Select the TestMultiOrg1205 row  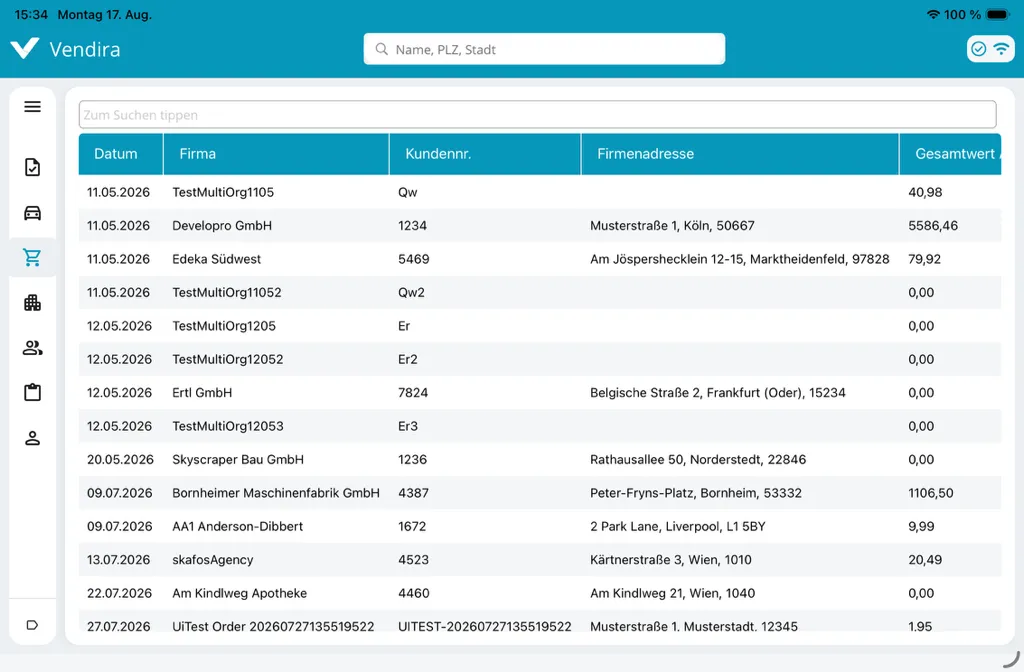coord(540,325)
